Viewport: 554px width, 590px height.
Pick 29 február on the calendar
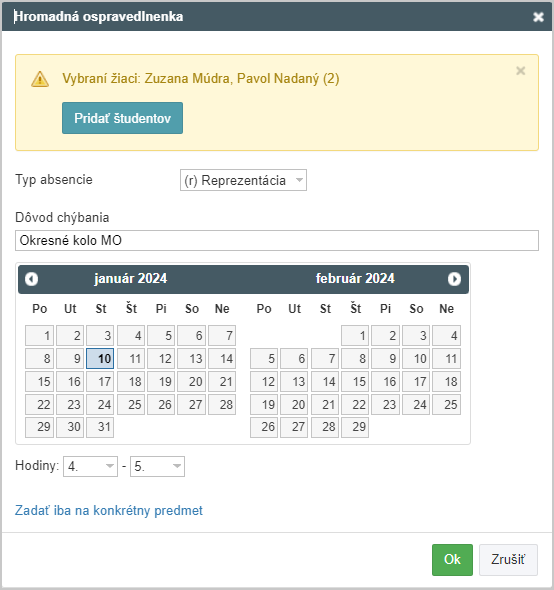click(x=355, y=427)
